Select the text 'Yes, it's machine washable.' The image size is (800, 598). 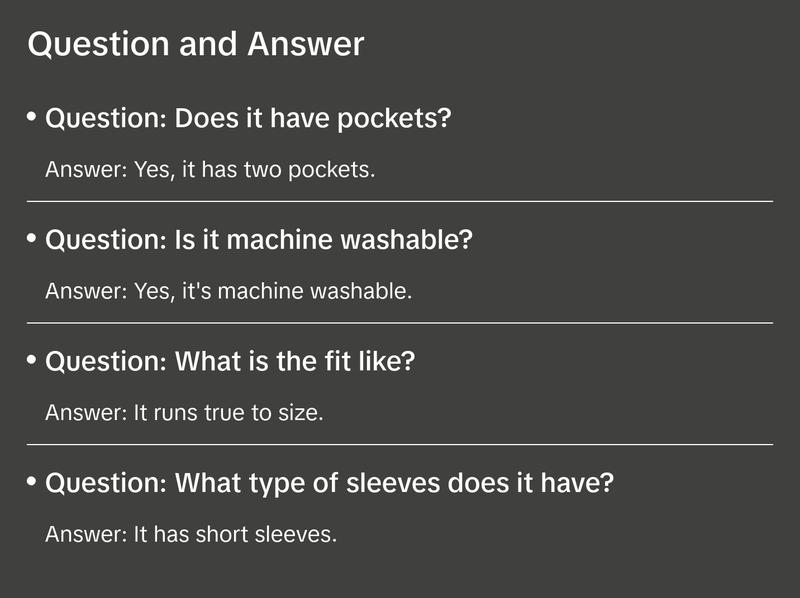click(x=272, y=292)
